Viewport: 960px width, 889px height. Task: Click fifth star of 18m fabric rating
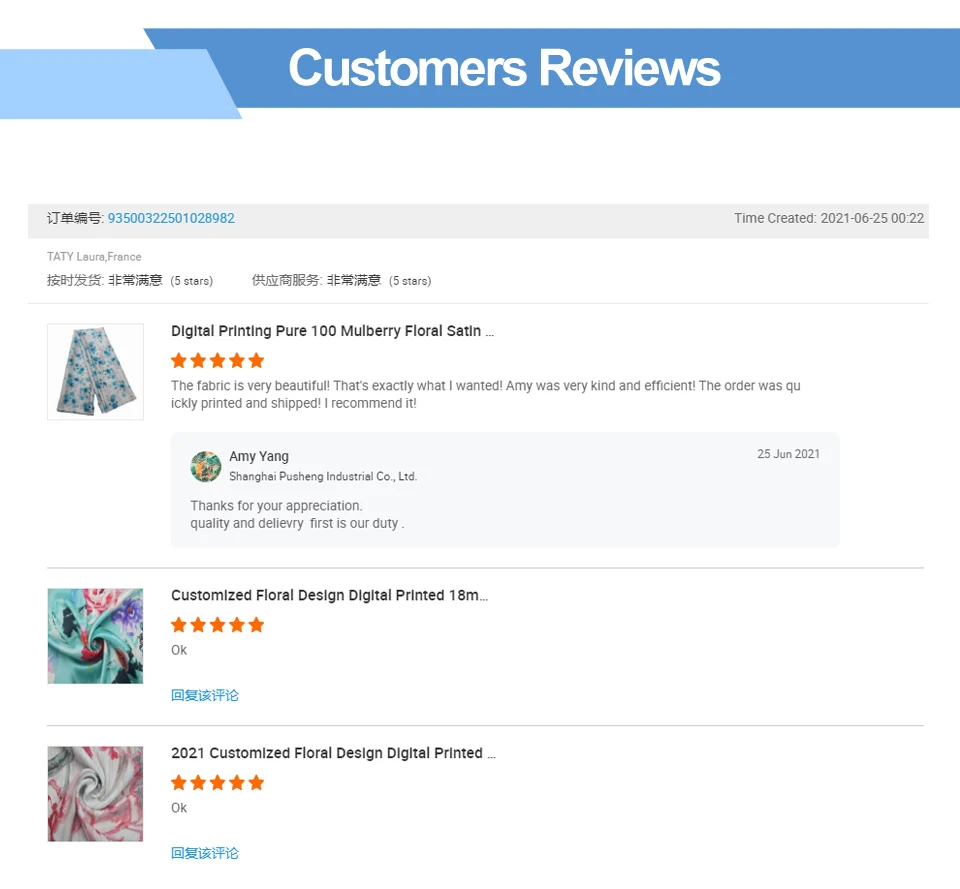pos(257,625)
